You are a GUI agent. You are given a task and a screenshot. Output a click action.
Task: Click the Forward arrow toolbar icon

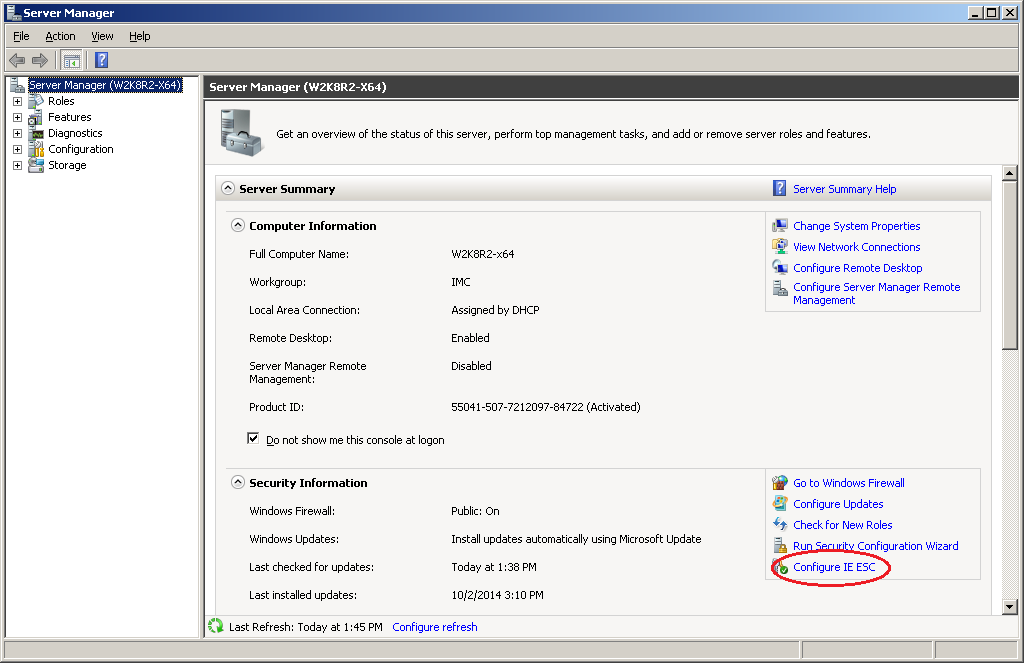point(40,60)
